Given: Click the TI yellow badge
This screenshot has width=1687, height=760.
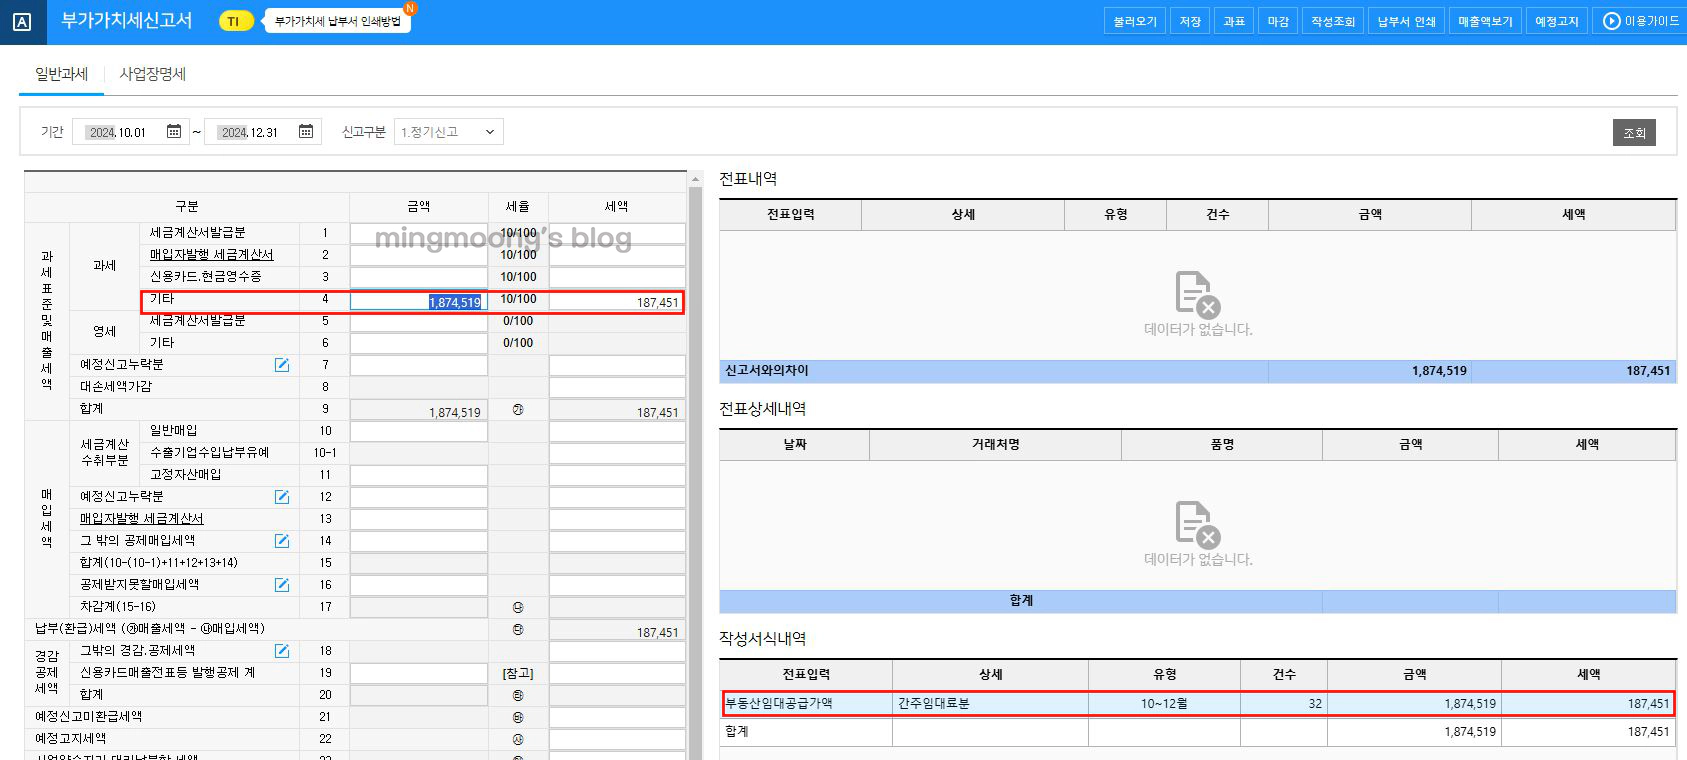Looking at the screenshot, I should point(235,21).
